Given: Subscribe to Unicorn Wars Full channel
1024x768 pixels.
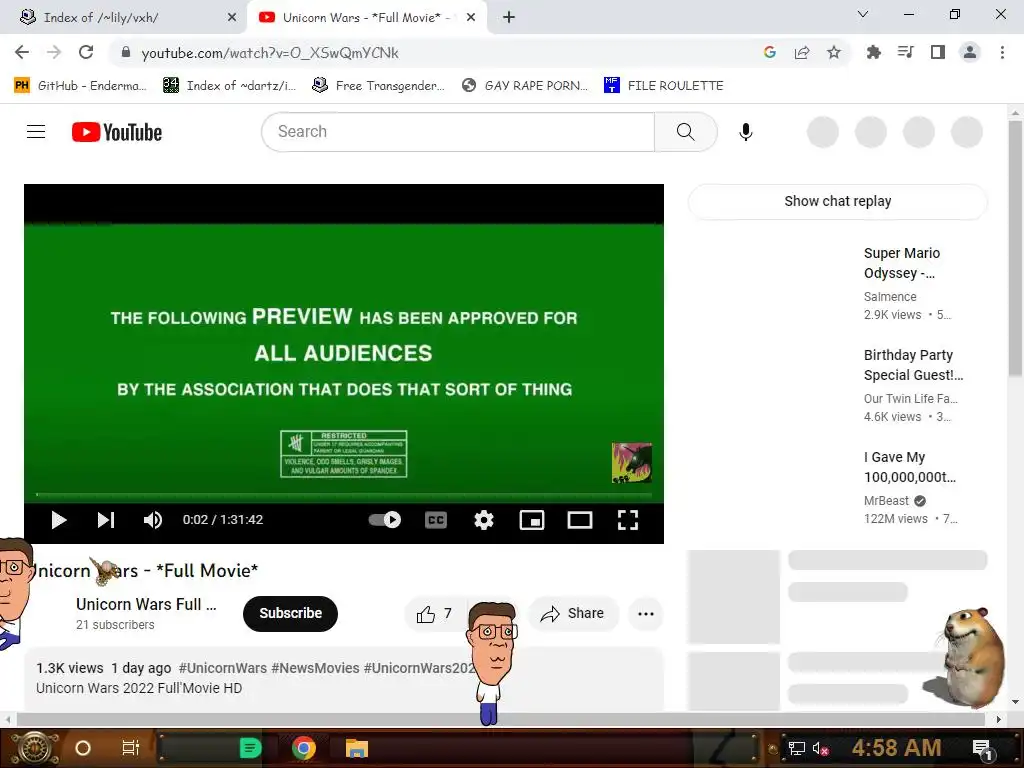Looking at the screenshot, I should click(x=291, y=613).
